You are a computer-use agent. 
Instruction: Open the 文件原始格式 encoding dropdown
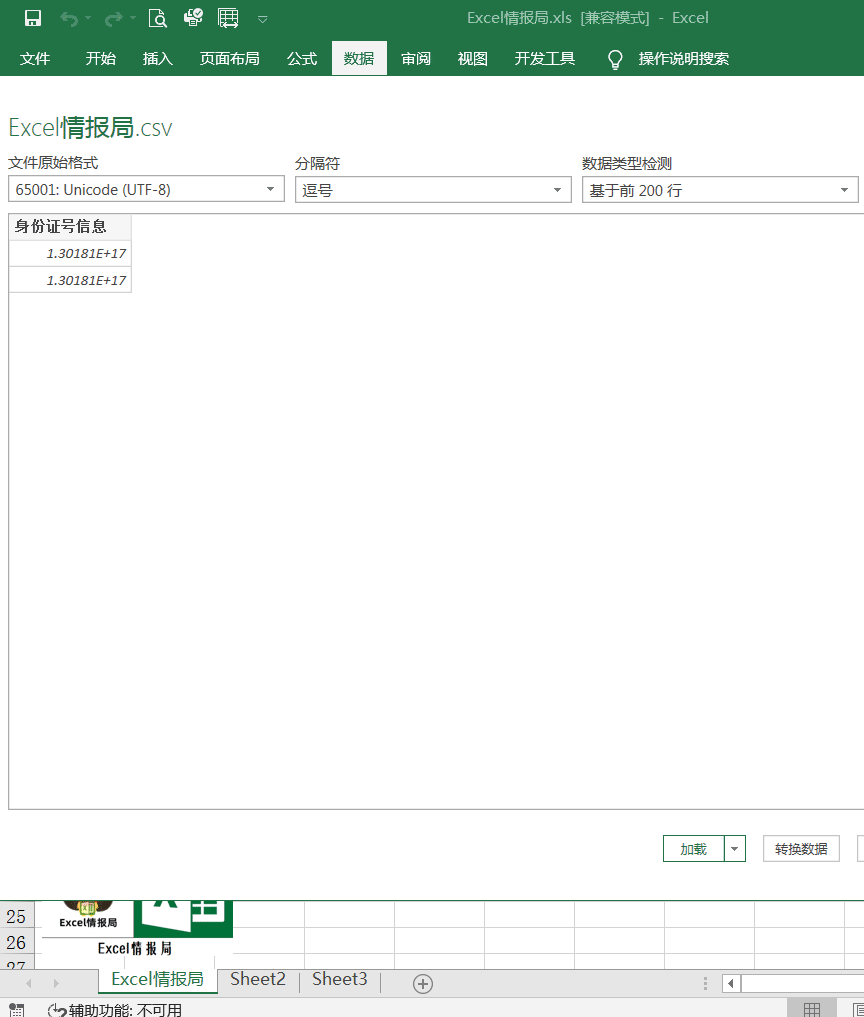147,189
